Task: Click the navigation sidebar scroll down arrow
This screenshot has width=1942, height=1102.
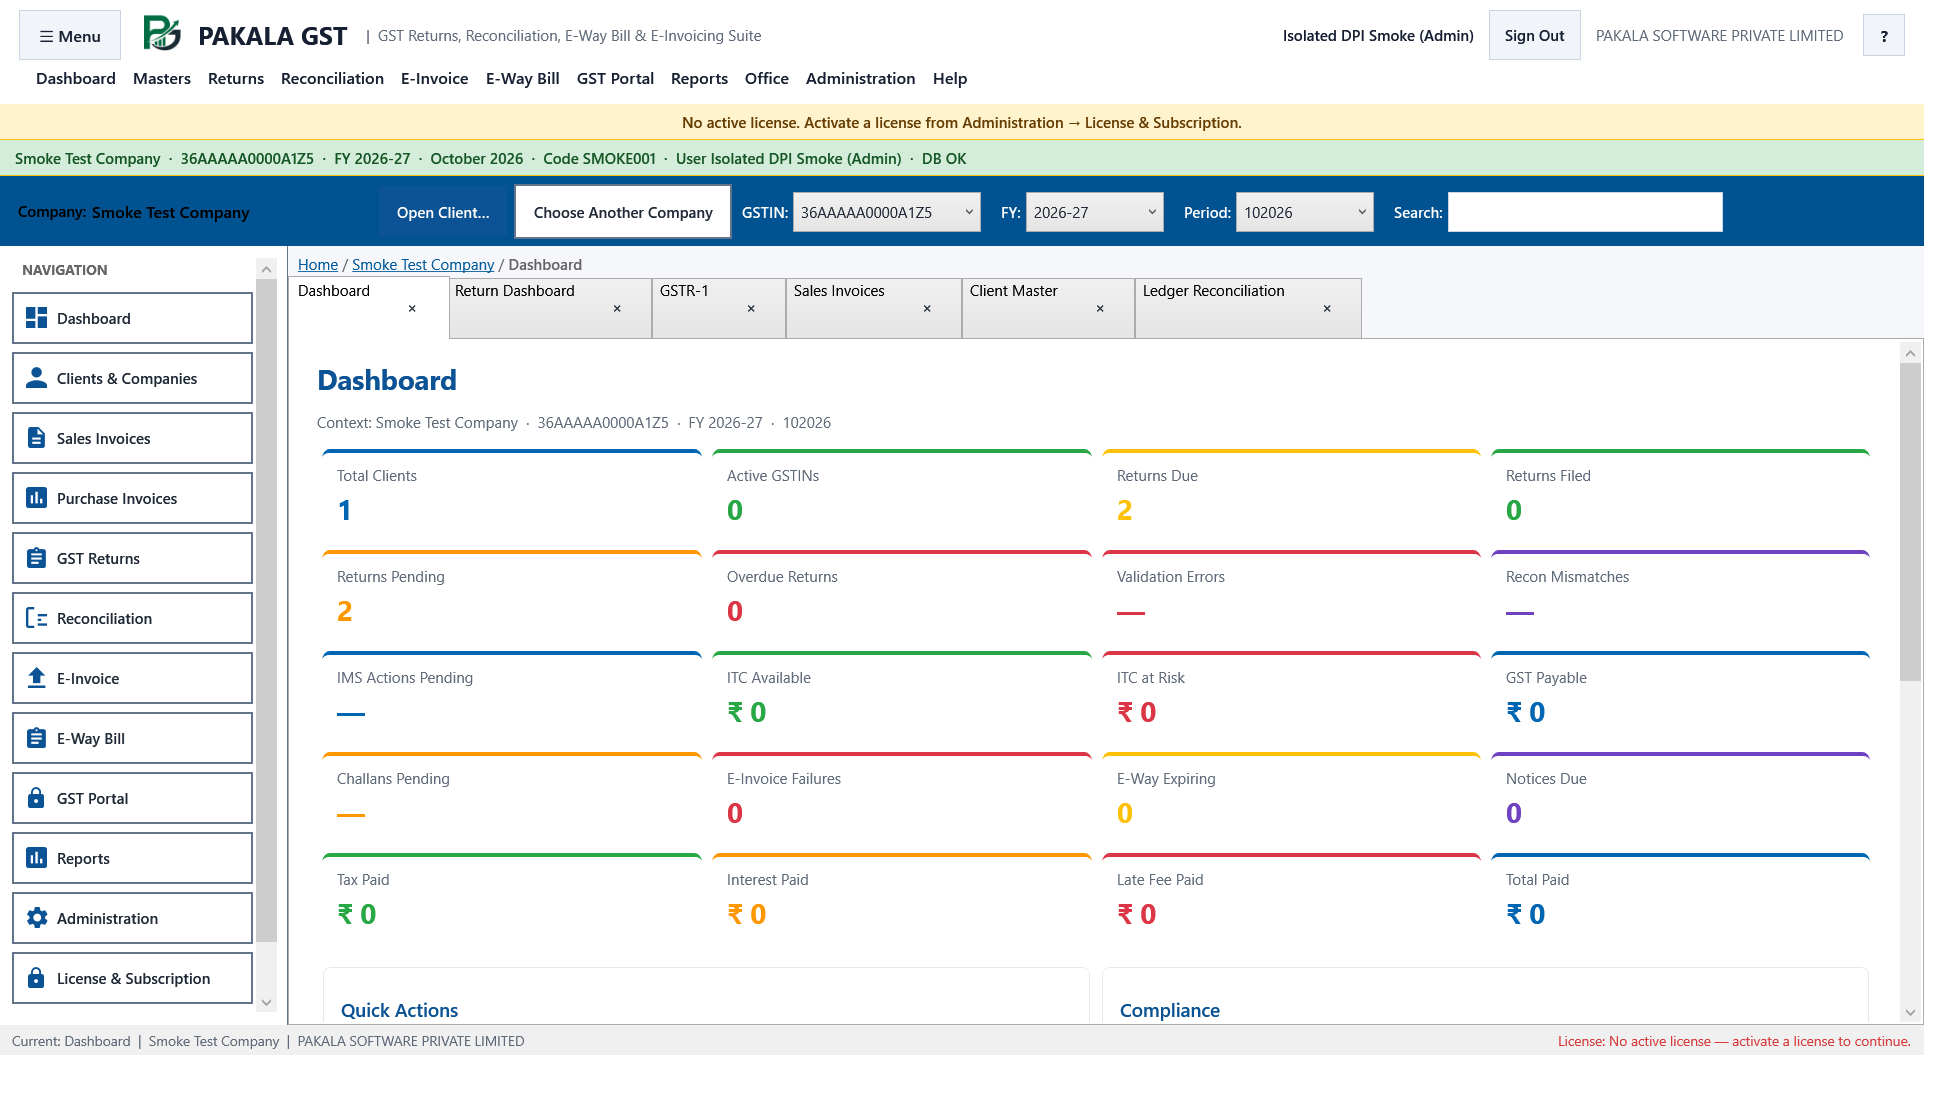Action: tap(266, 1002)
